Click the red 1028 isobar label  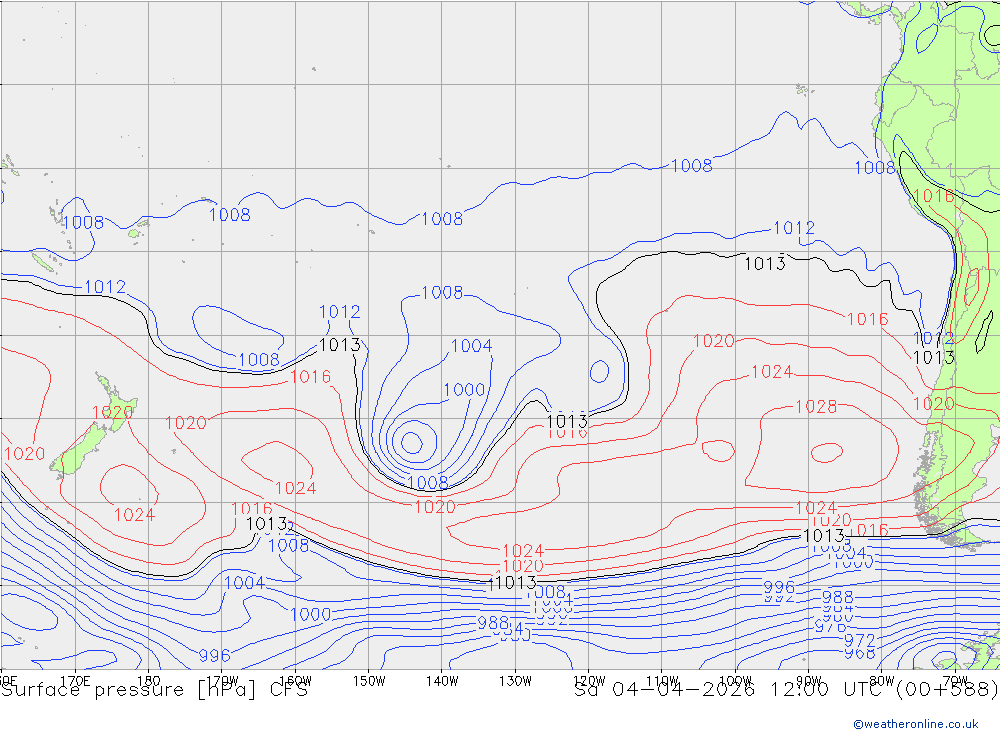(816, 406)
